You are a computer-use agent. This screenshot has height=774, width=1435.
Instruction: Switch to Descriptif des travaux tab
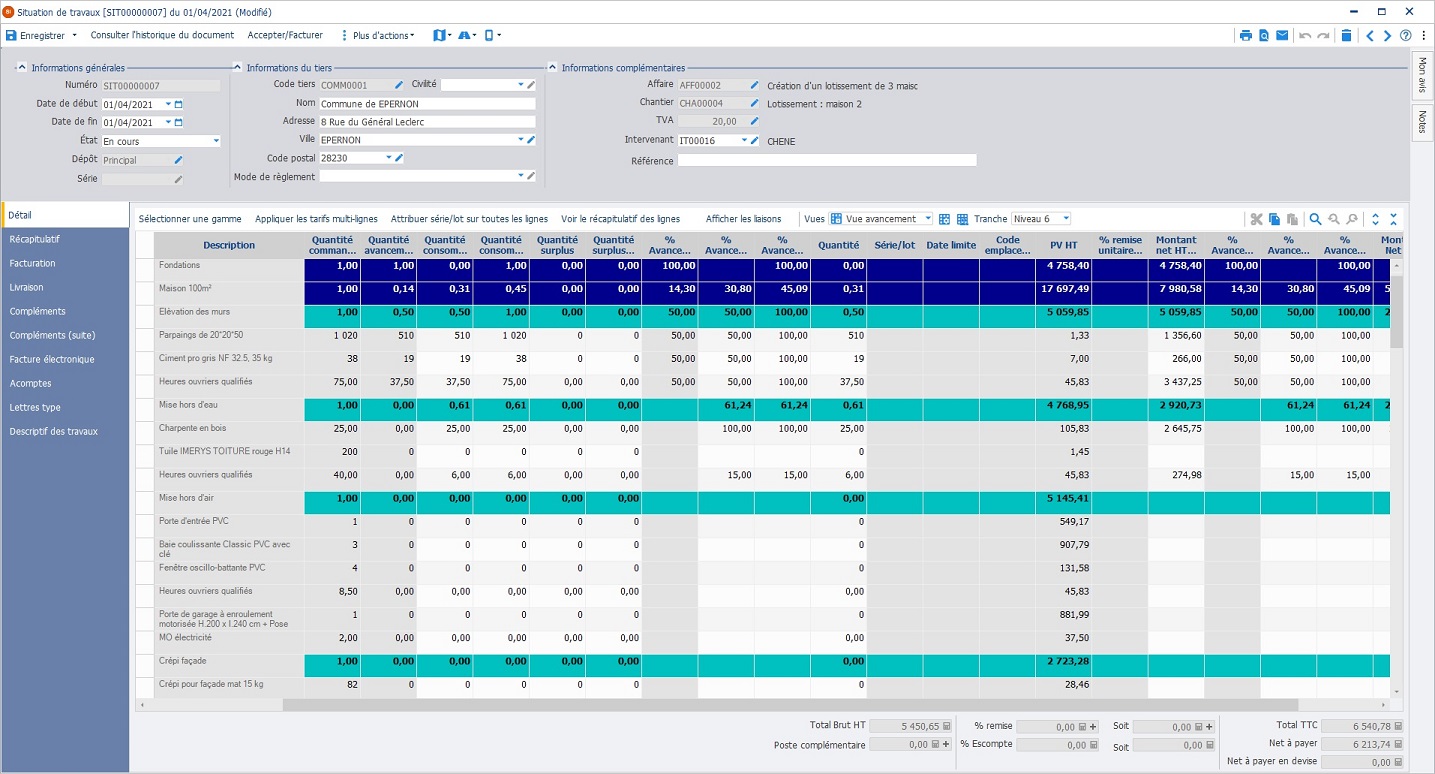[x=65, y=431]
